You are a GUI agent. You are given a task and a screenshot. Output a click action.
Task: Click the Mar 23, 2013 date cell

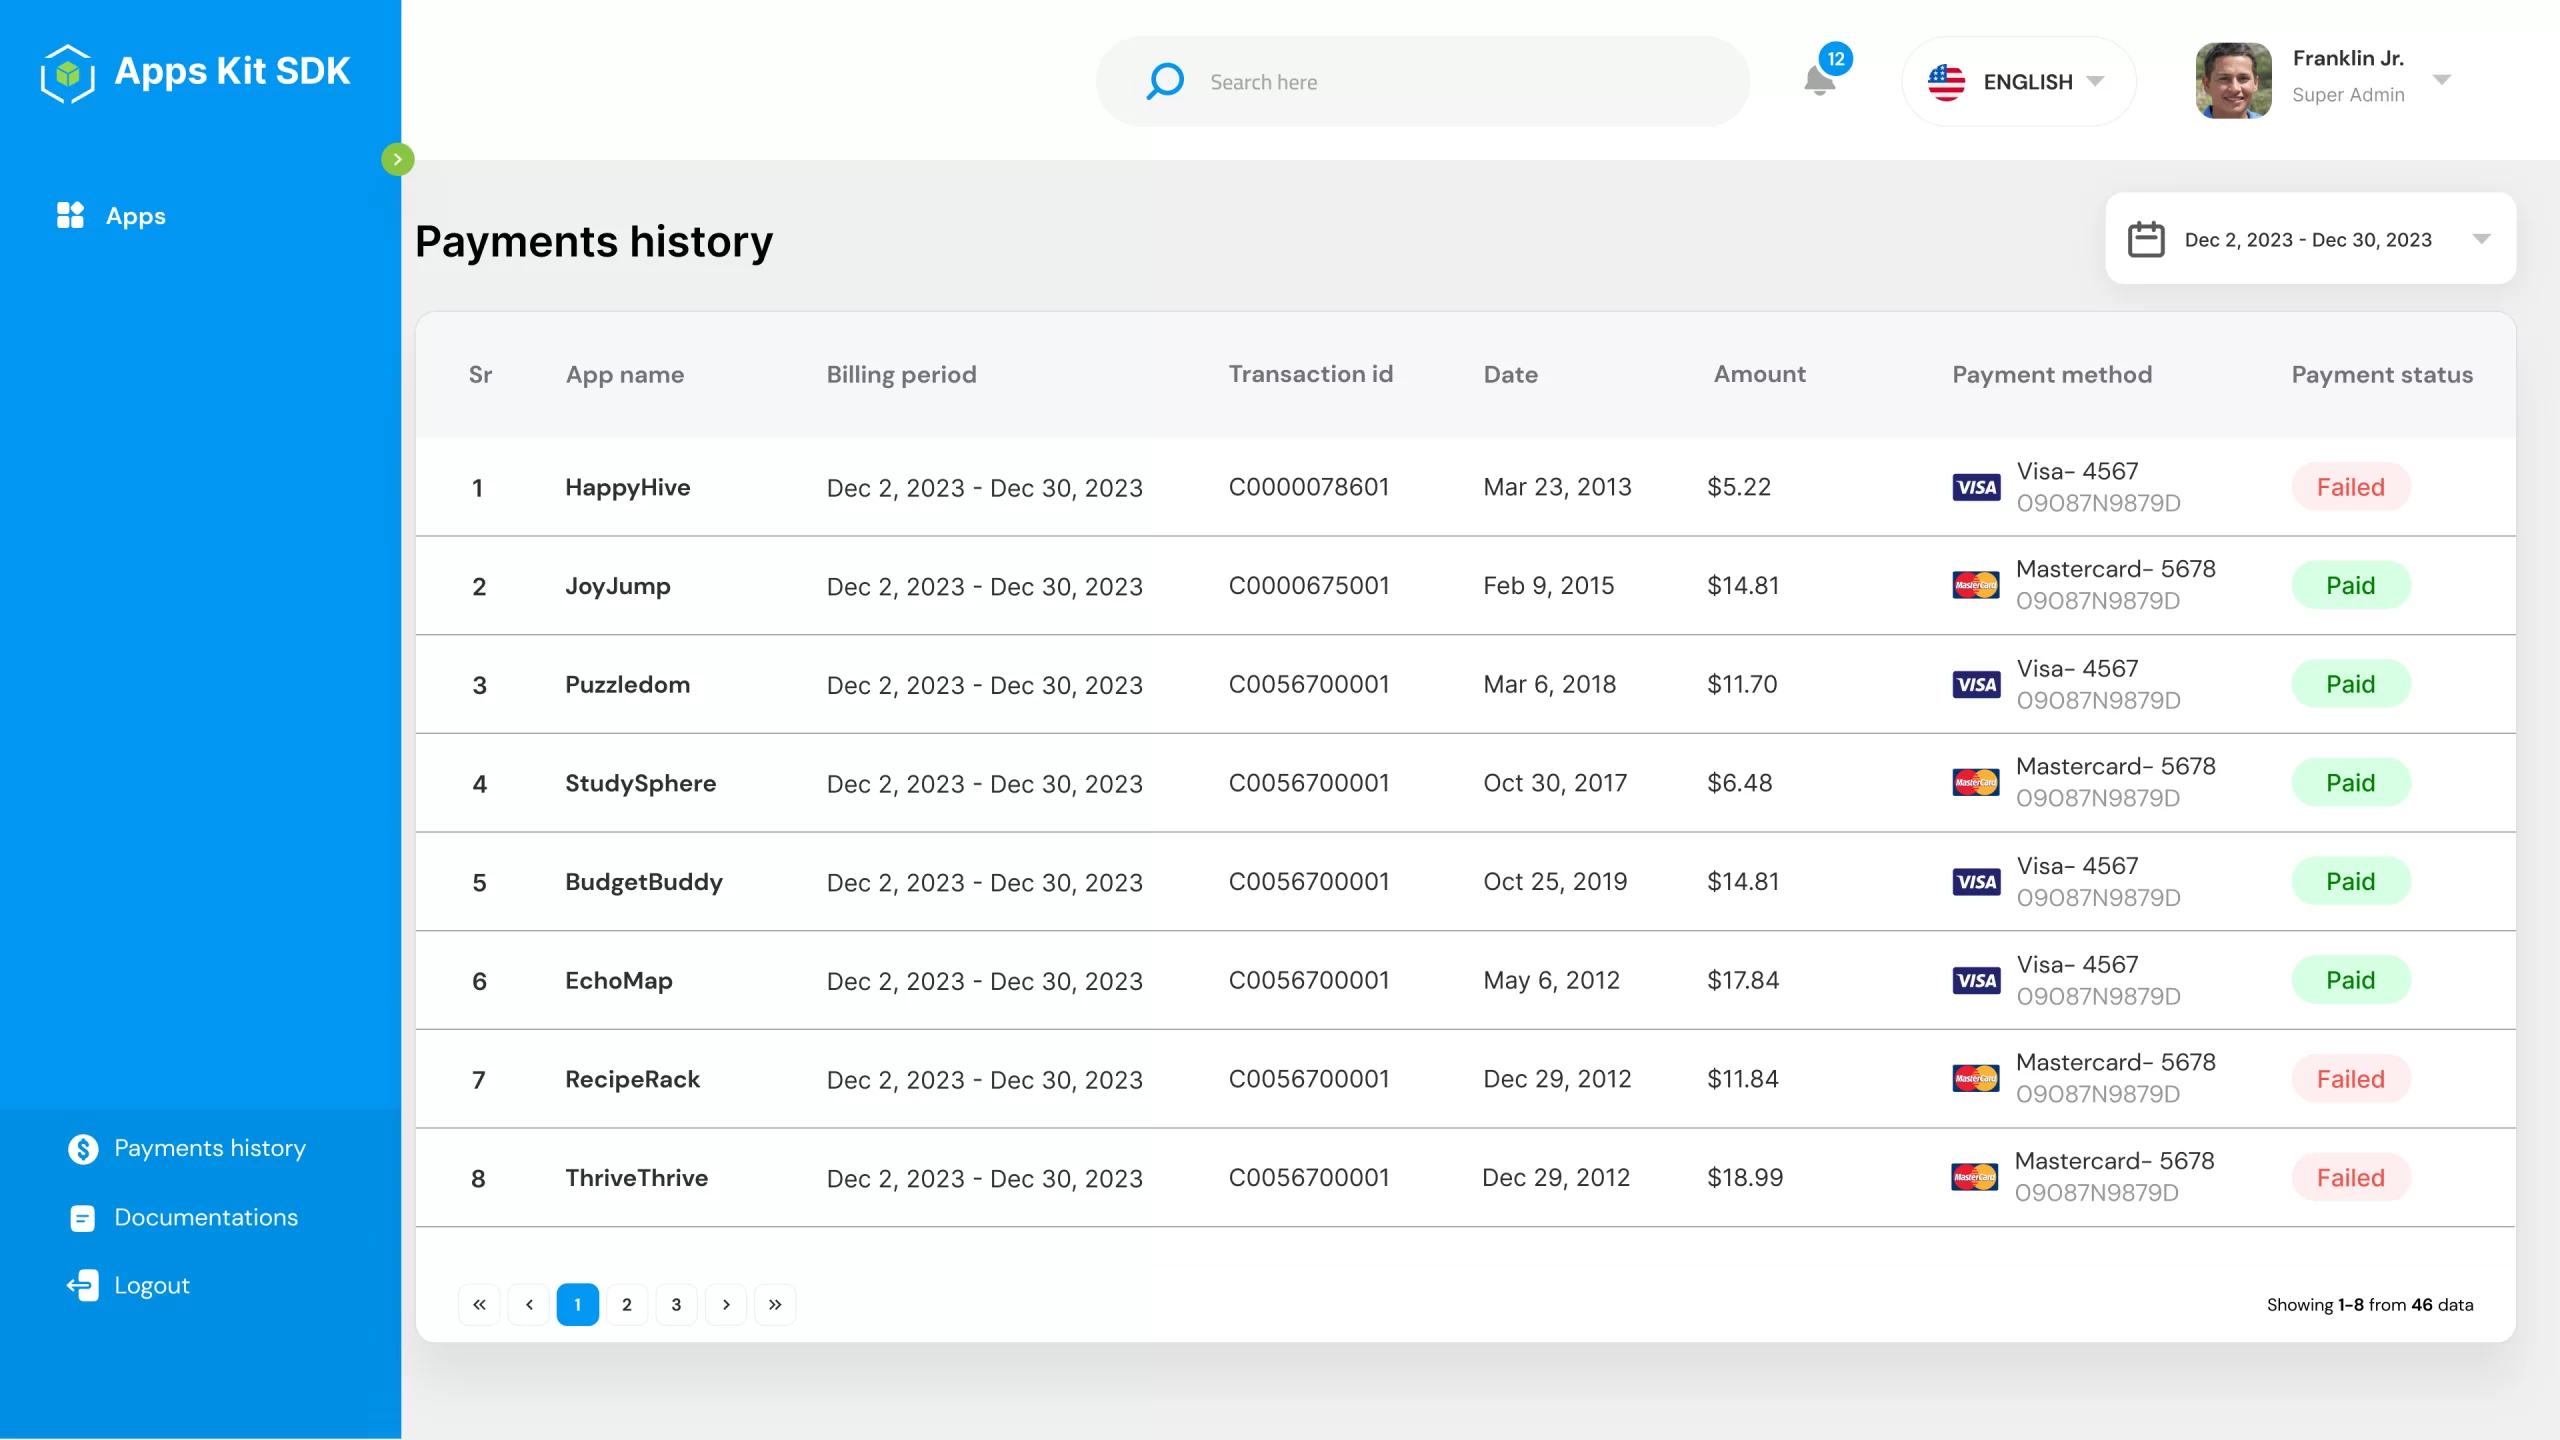click(1557, 487)
